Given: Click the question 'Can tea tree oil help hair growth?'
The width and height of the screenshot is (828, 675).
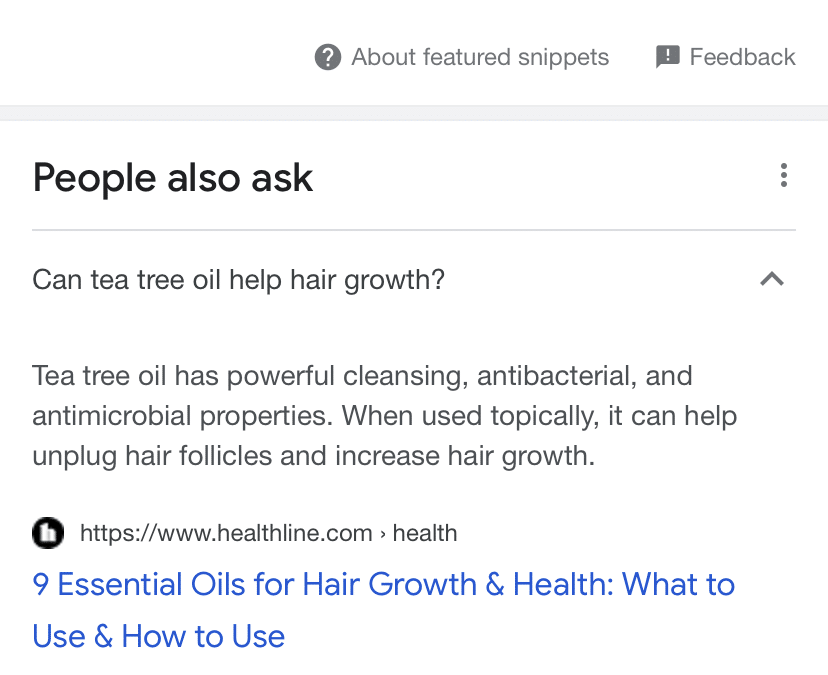Looking at the screenshot, I should [x=238, y=280].
